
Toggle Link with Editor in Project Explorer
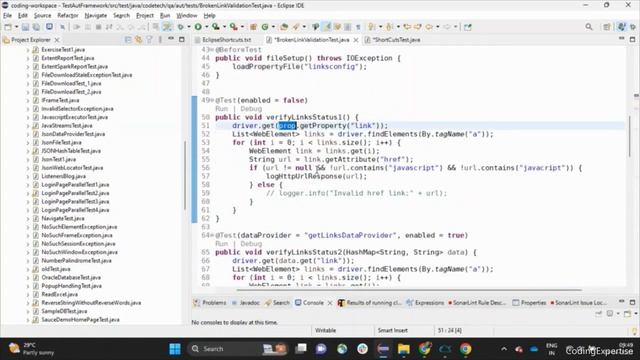(139, 40)
